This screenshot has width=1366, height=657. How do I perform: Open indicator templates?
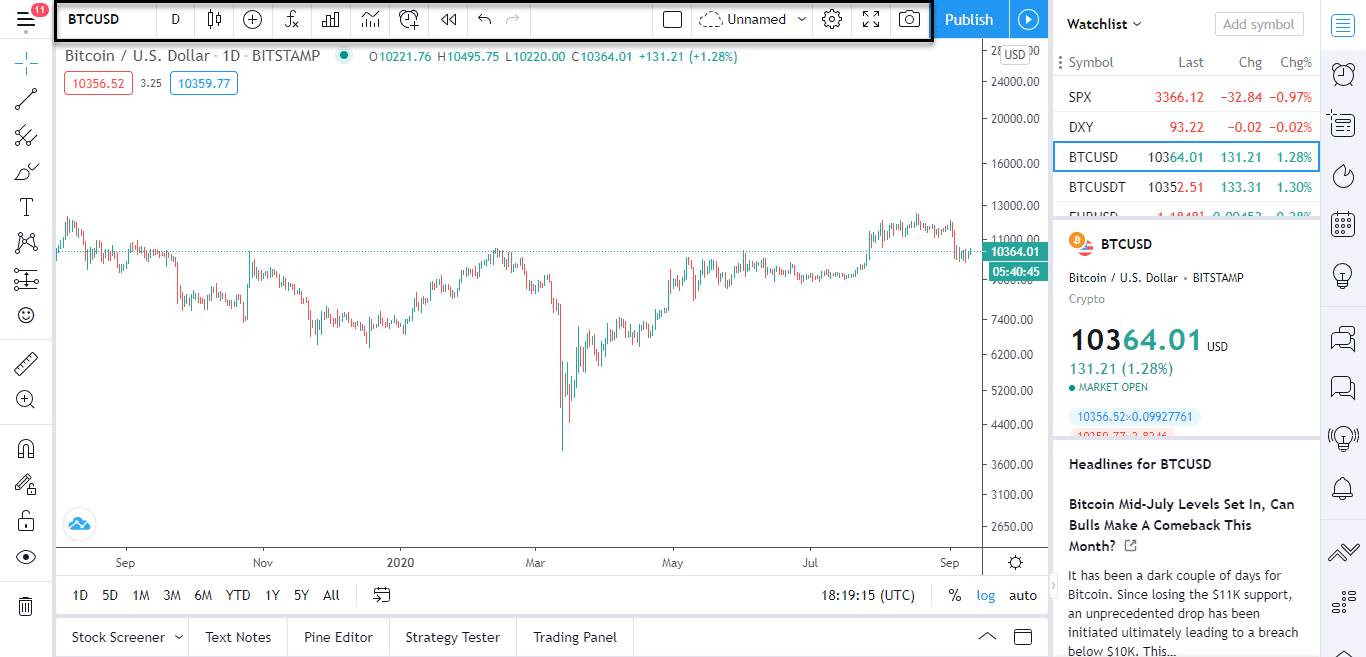[370, 19]
